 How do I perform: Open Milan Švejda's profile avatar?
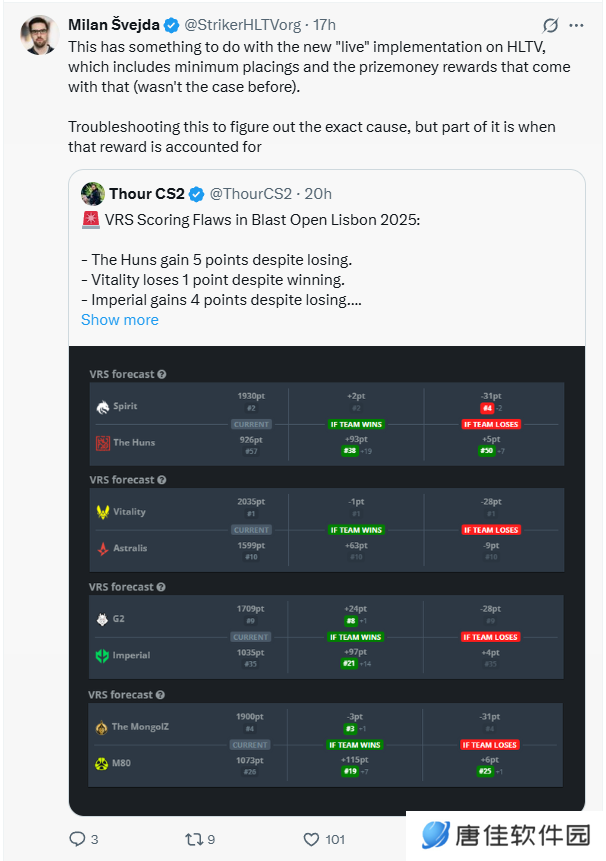[39, 35]
